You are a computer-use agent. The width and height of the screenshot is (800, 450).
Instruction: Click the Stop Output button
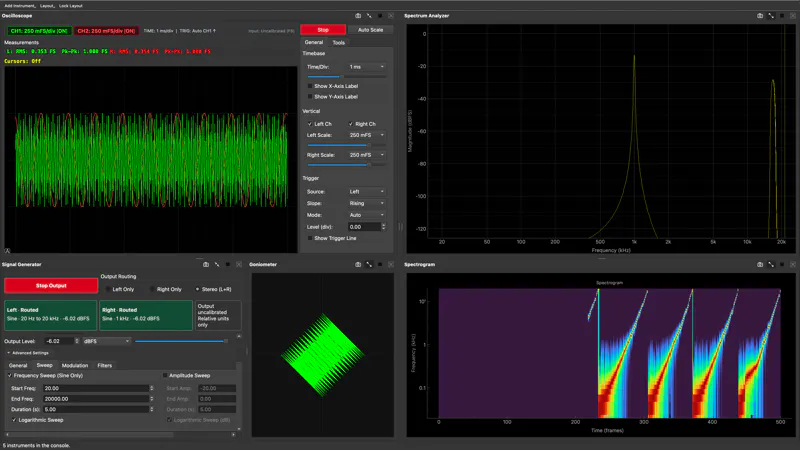coord(51,286)
